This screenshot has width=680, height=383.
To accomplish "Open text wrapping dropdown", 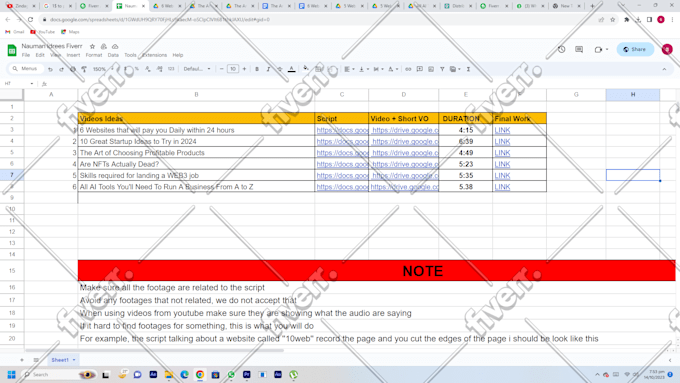I will 378,69.
